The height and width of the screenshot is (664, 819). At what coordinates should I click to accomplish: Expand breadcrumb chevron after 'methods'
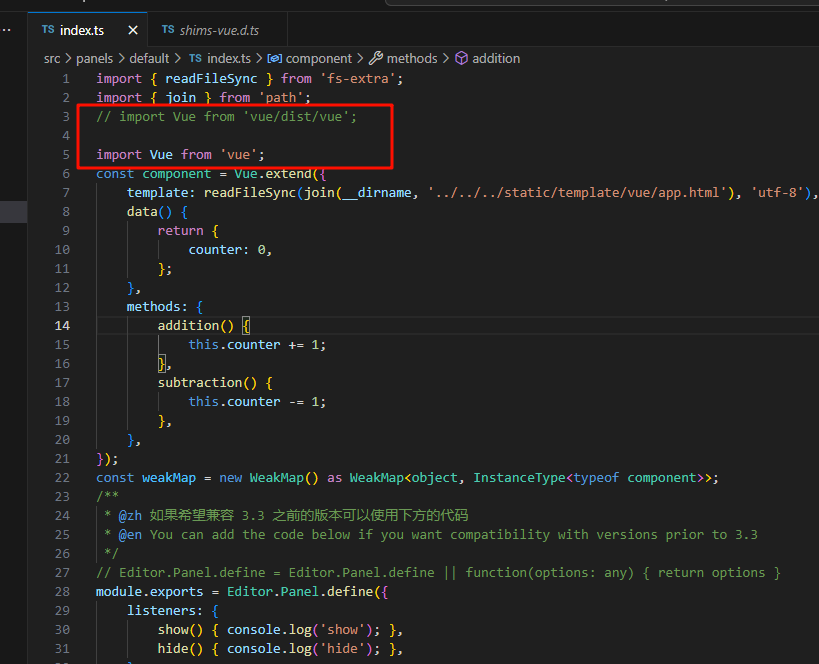(446, 59)
